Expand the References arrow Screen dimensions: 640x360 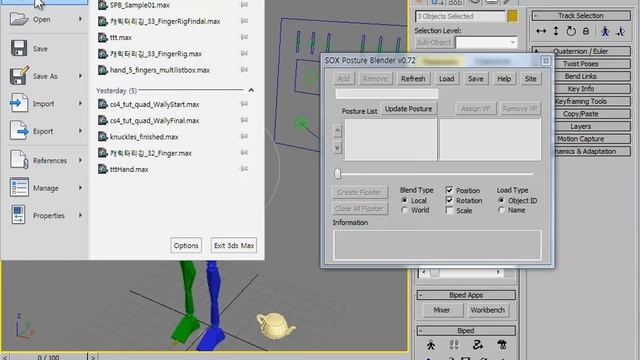click(80, 160)
